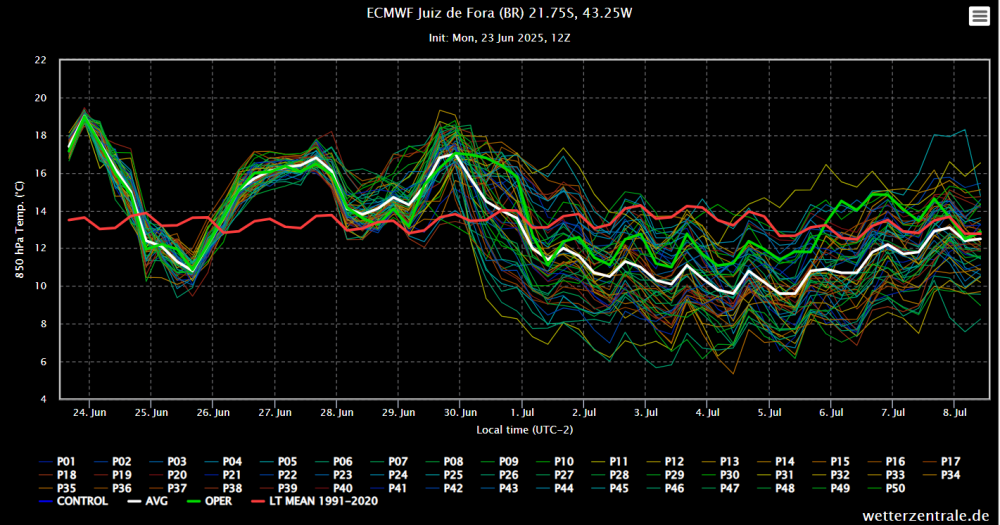Toggle ensemble member P50 in legend
1000x525 pixels.
pyautogui.click(x=896, y=488)
